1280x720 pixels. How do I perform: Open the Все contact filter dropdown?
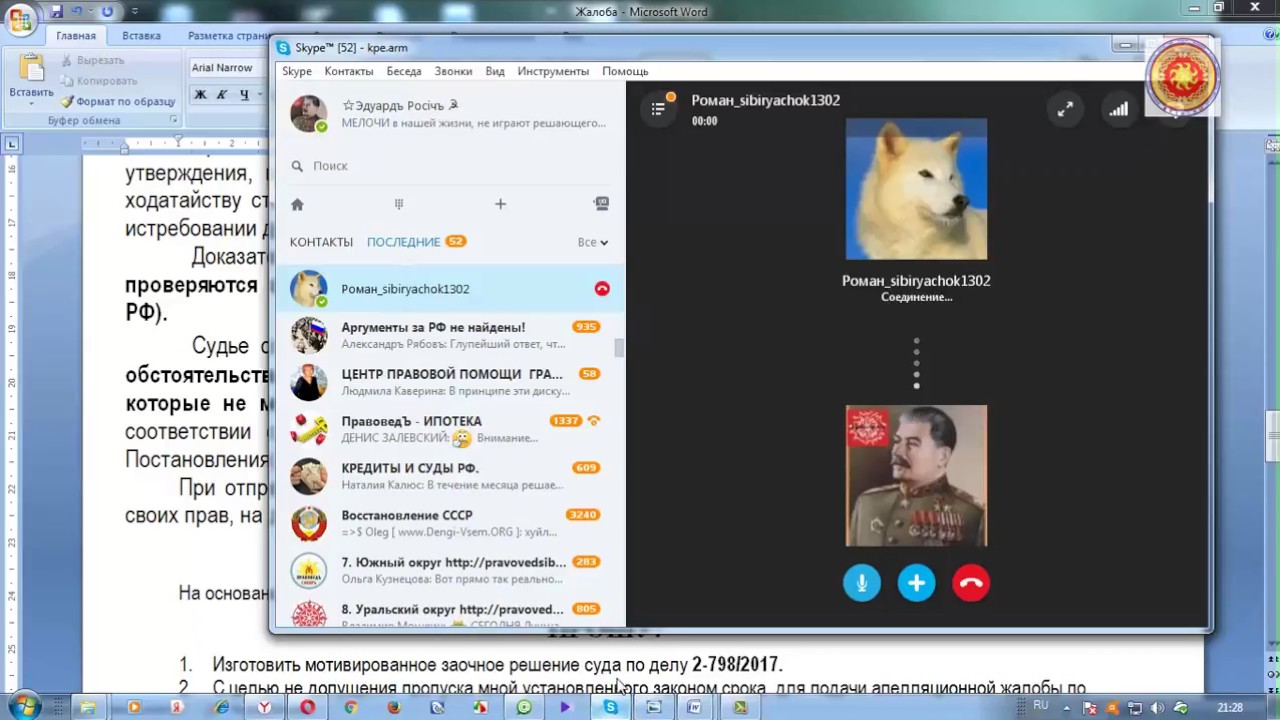[592, 242]
